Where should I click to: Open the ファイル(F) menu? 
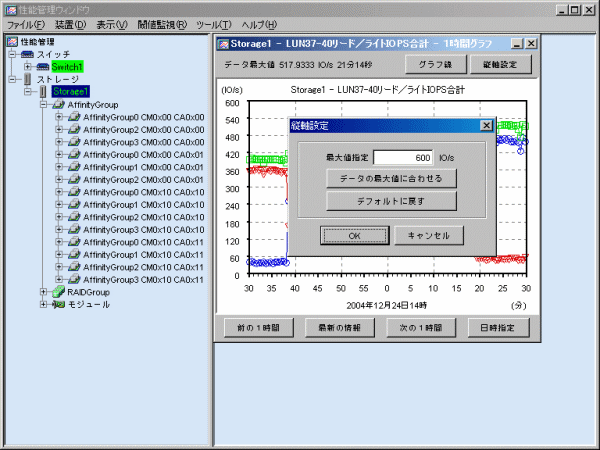point(26,25)
